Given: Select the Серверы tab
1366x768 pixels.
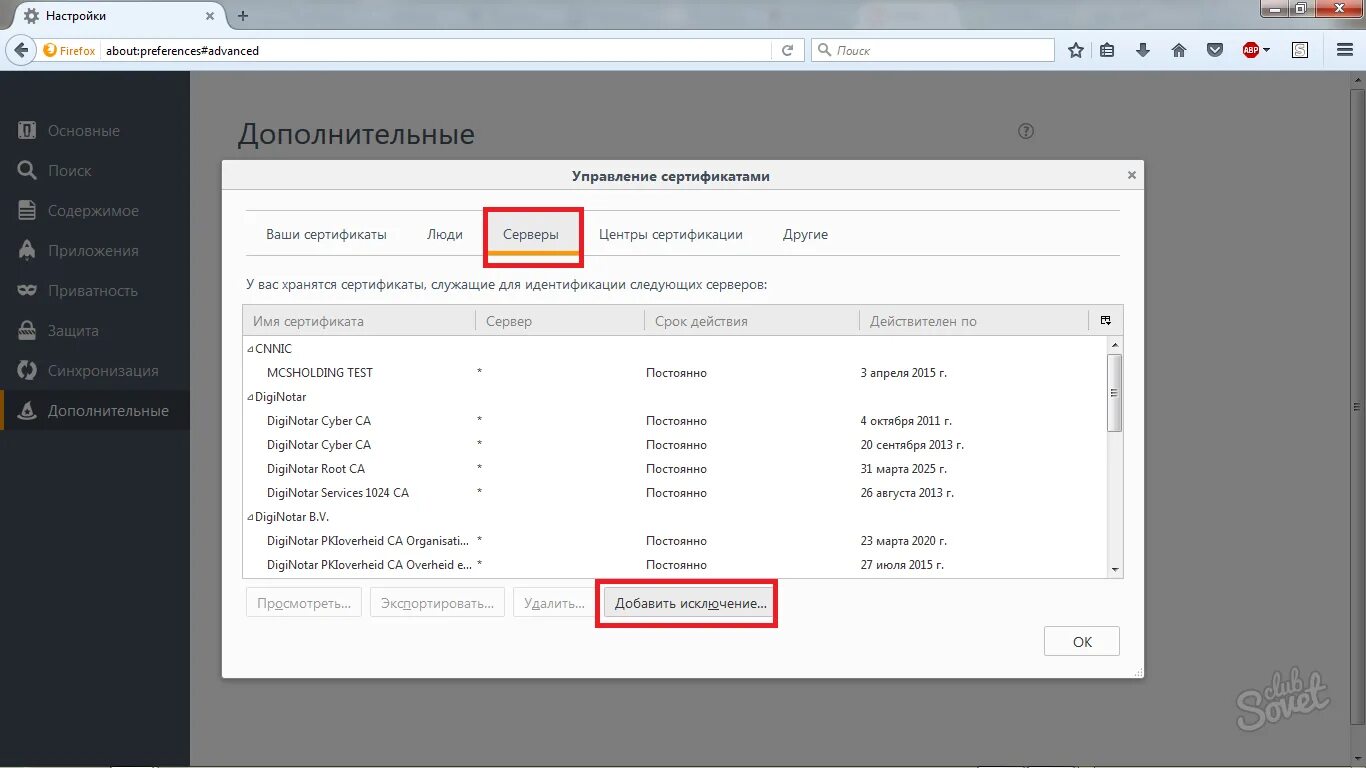Looking at the screenshot, I should click(531, 234).
